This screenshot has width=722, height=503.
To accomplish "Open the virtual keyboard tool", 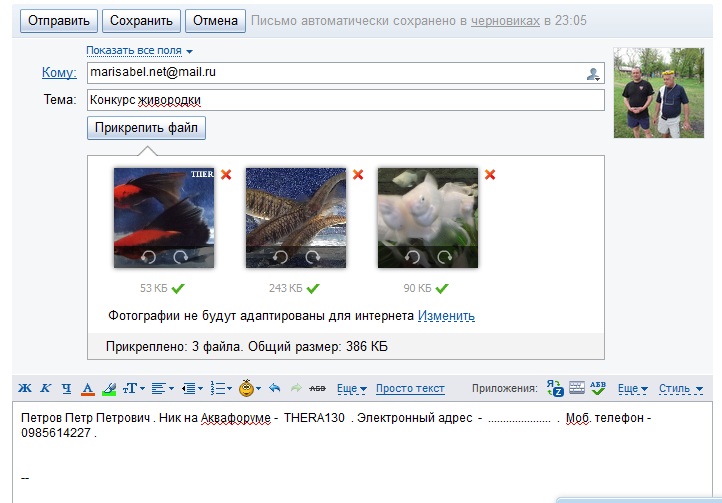I will pyautogui.click(x=577, y=388).
